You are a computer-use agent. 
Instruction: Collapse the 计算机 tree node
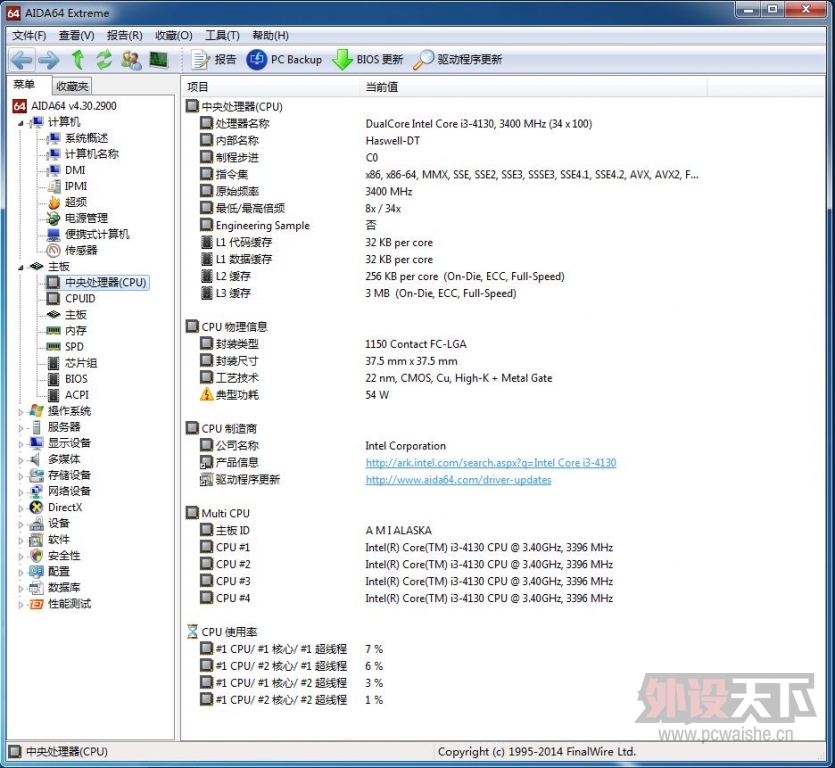coord(21,123)
